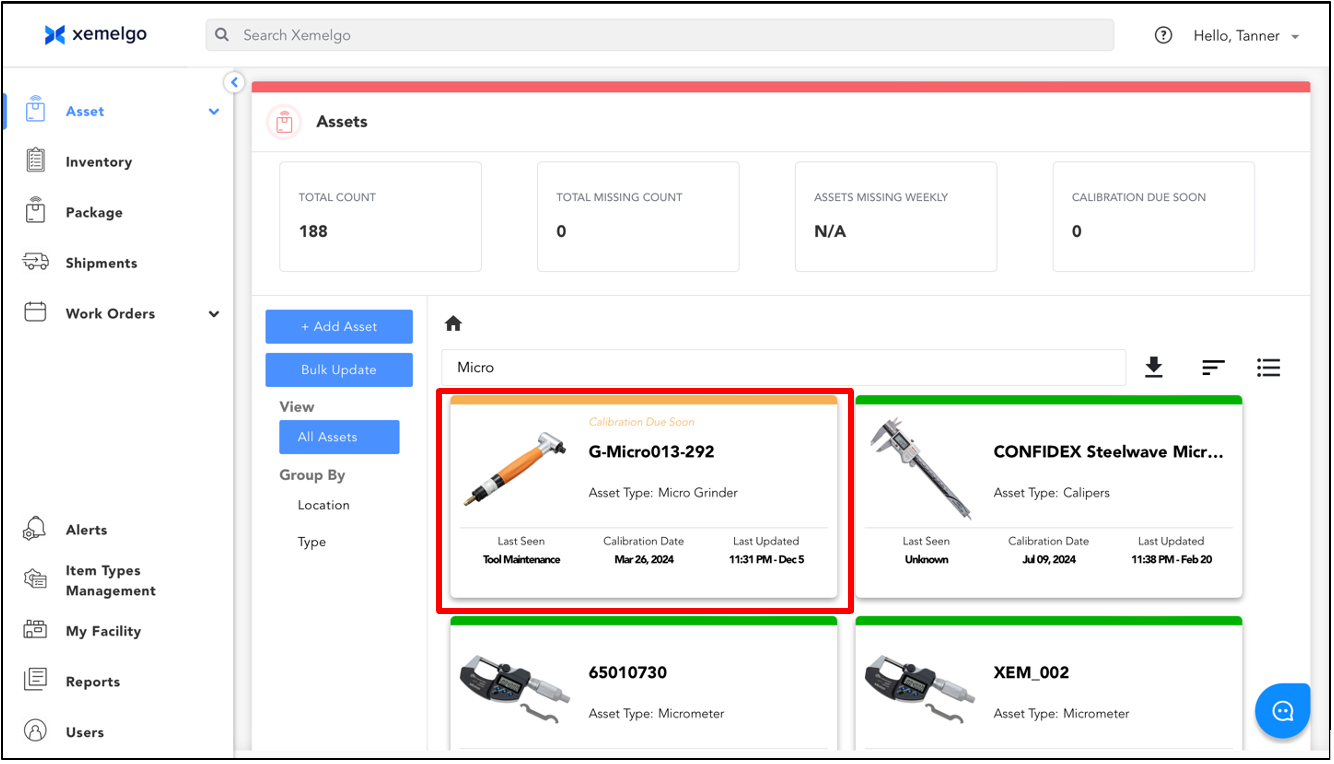Group assets by Location
The width and height of the screenshot is (1334, 764).
coord(324,505)
